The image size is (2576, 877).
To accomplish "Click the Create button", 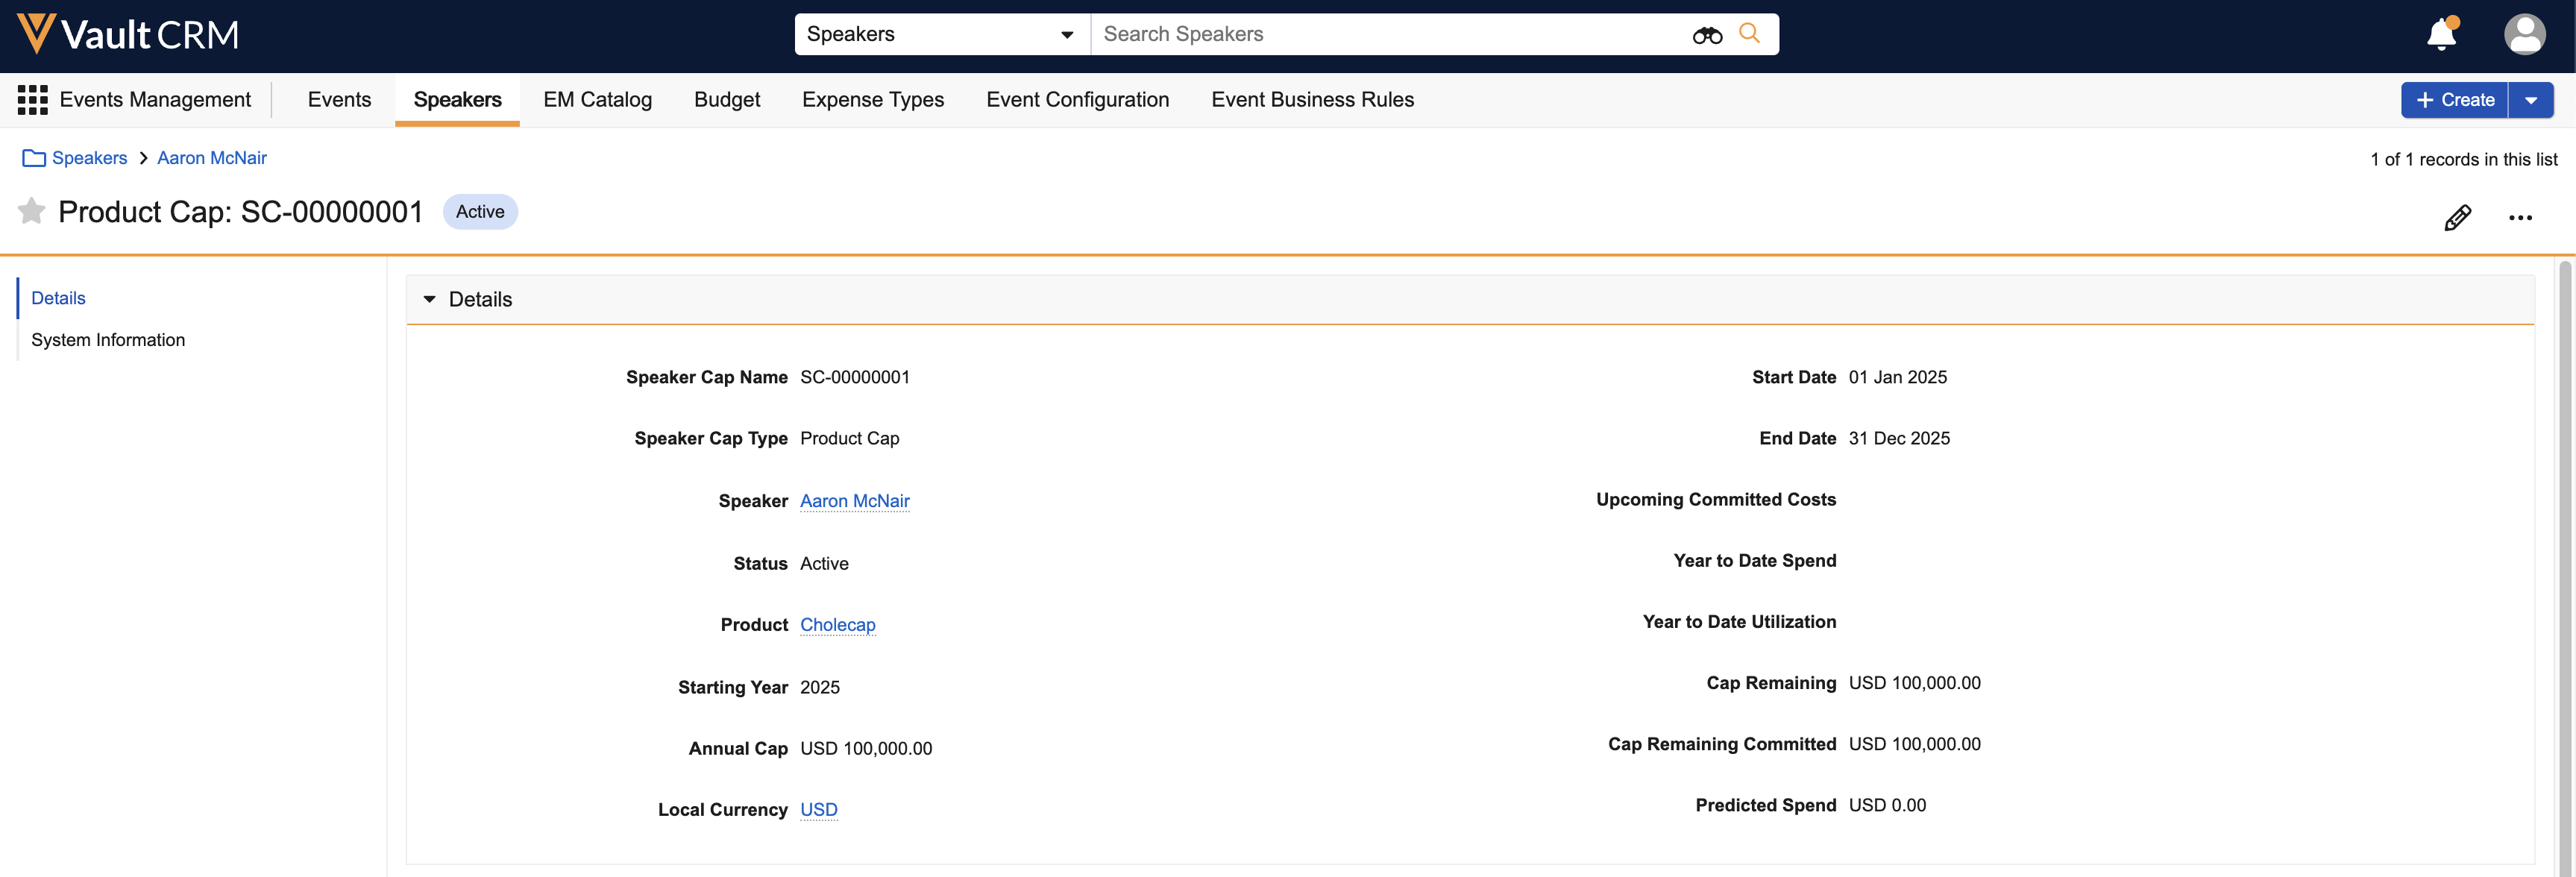I will coord(2455,100).
